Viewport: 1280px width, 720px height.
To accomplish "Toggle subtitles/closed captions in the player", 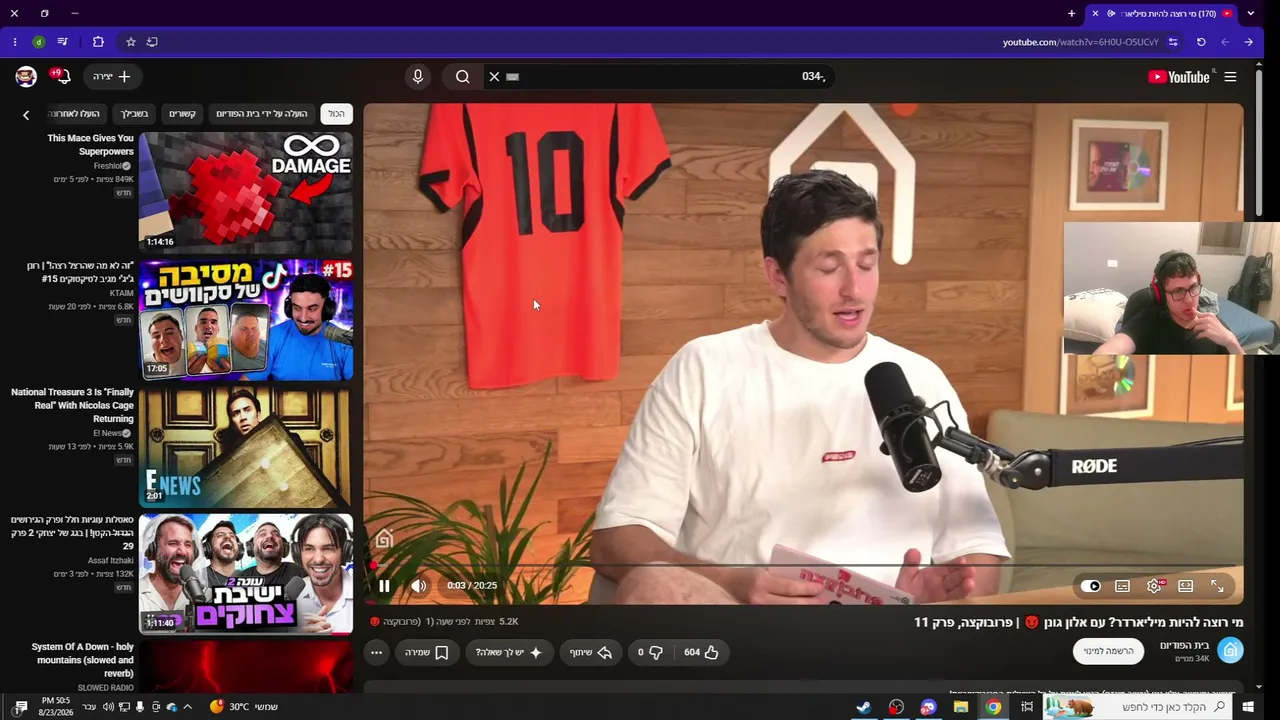I will 1122,586.
